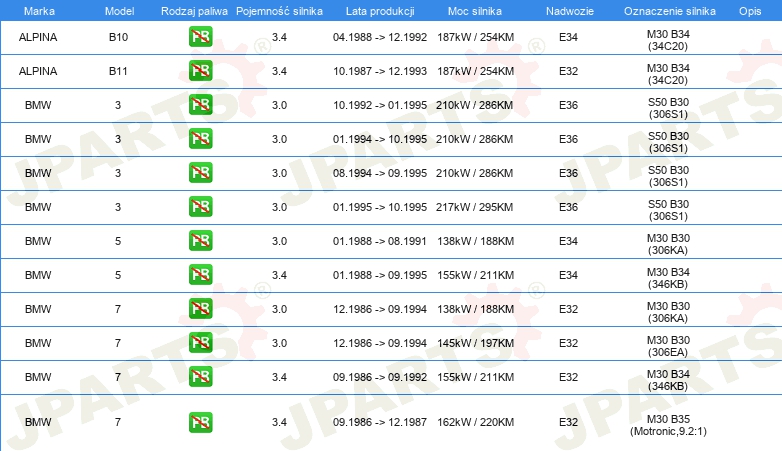Click fuel icon for BMW 3 dated 08.1994 -> 09.1995

click(200, 173)
